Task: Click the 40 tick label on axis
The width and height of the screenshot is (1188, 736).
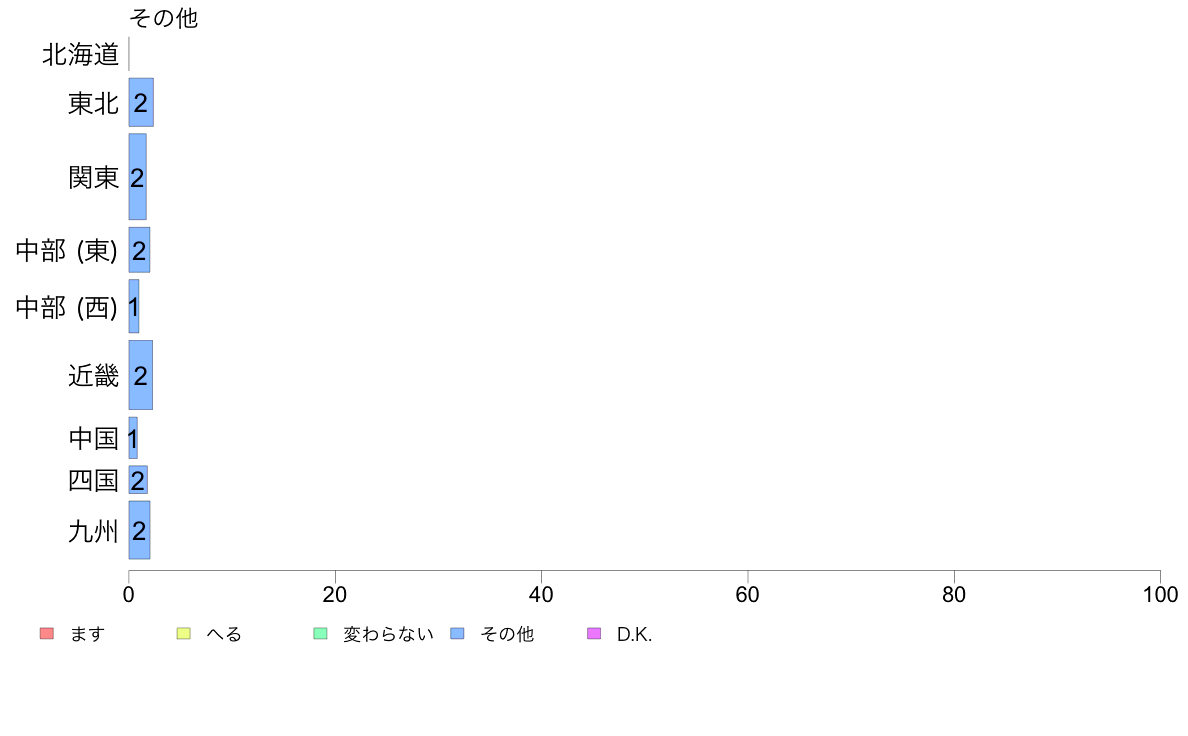Action: 541,594
